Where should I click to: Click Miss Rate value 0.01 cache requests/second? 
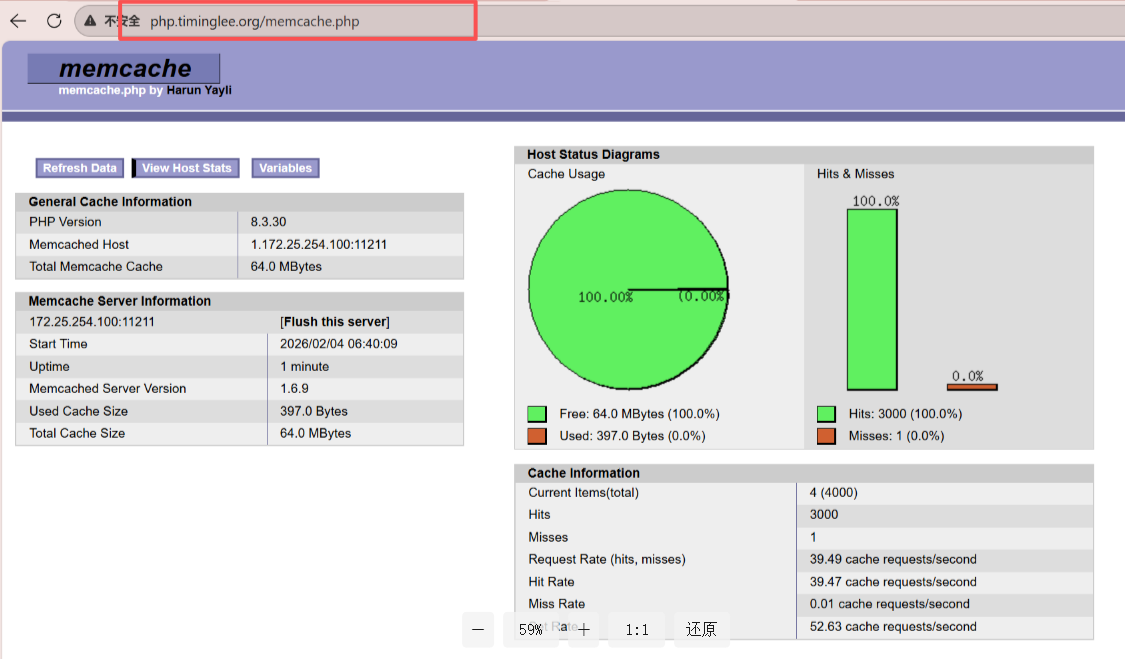pyautogui.click(x=890, y=604)
